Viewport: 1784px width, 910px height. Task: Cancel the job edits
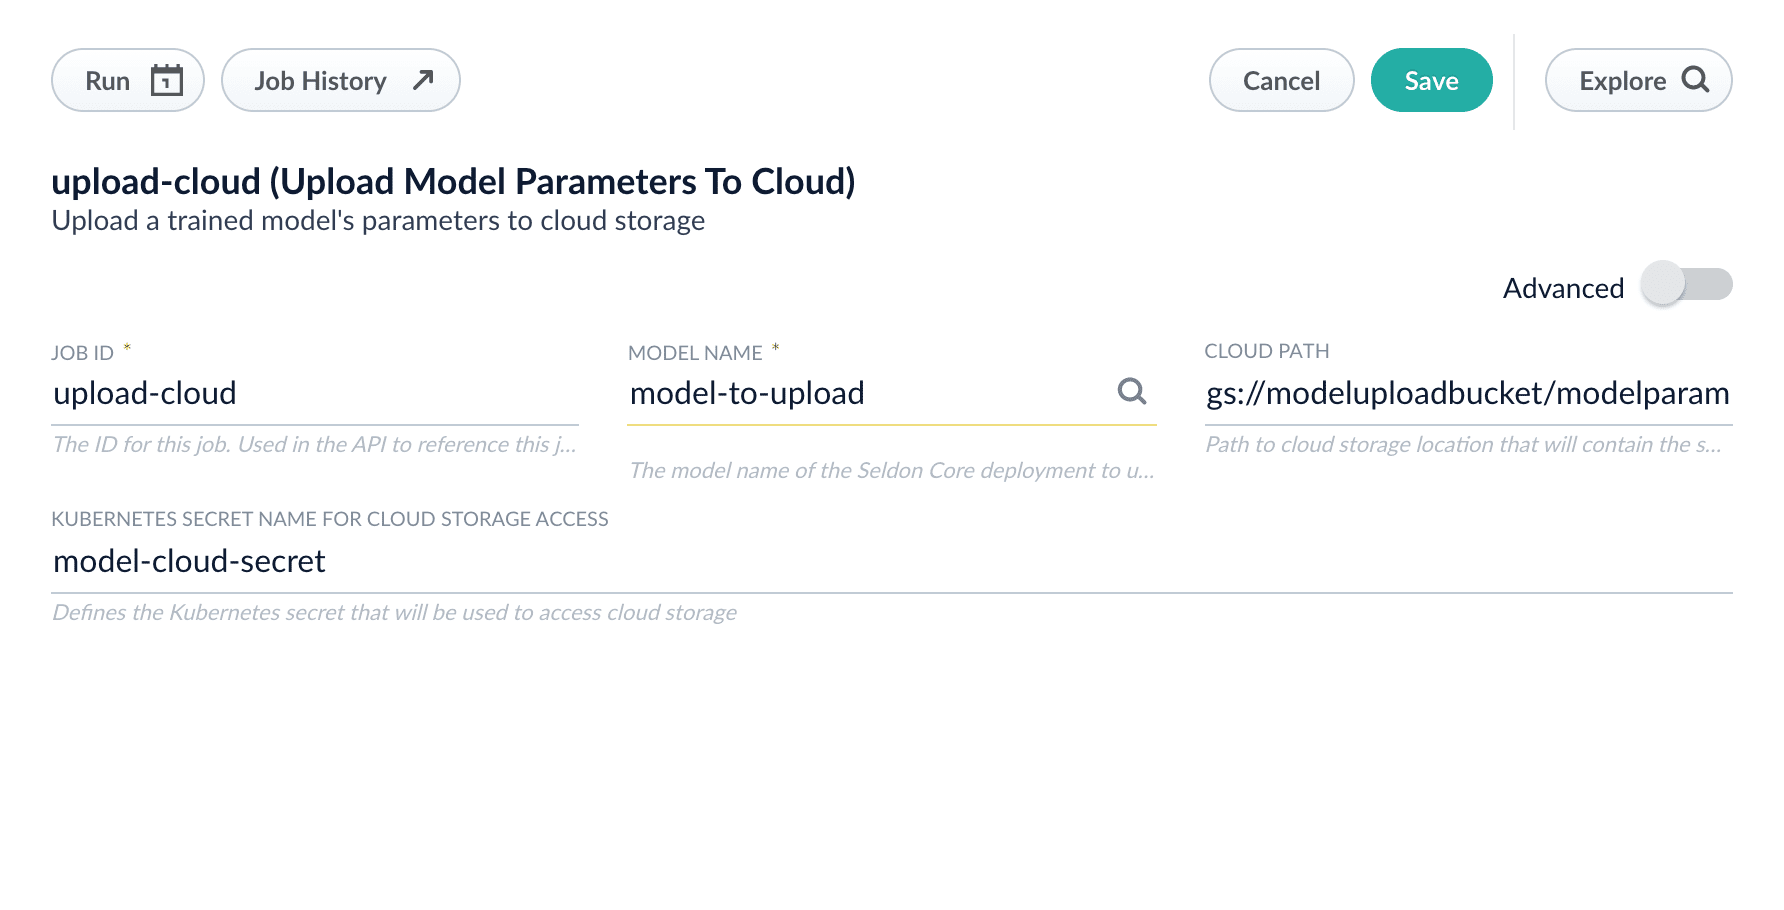[x=1281, y=80]
